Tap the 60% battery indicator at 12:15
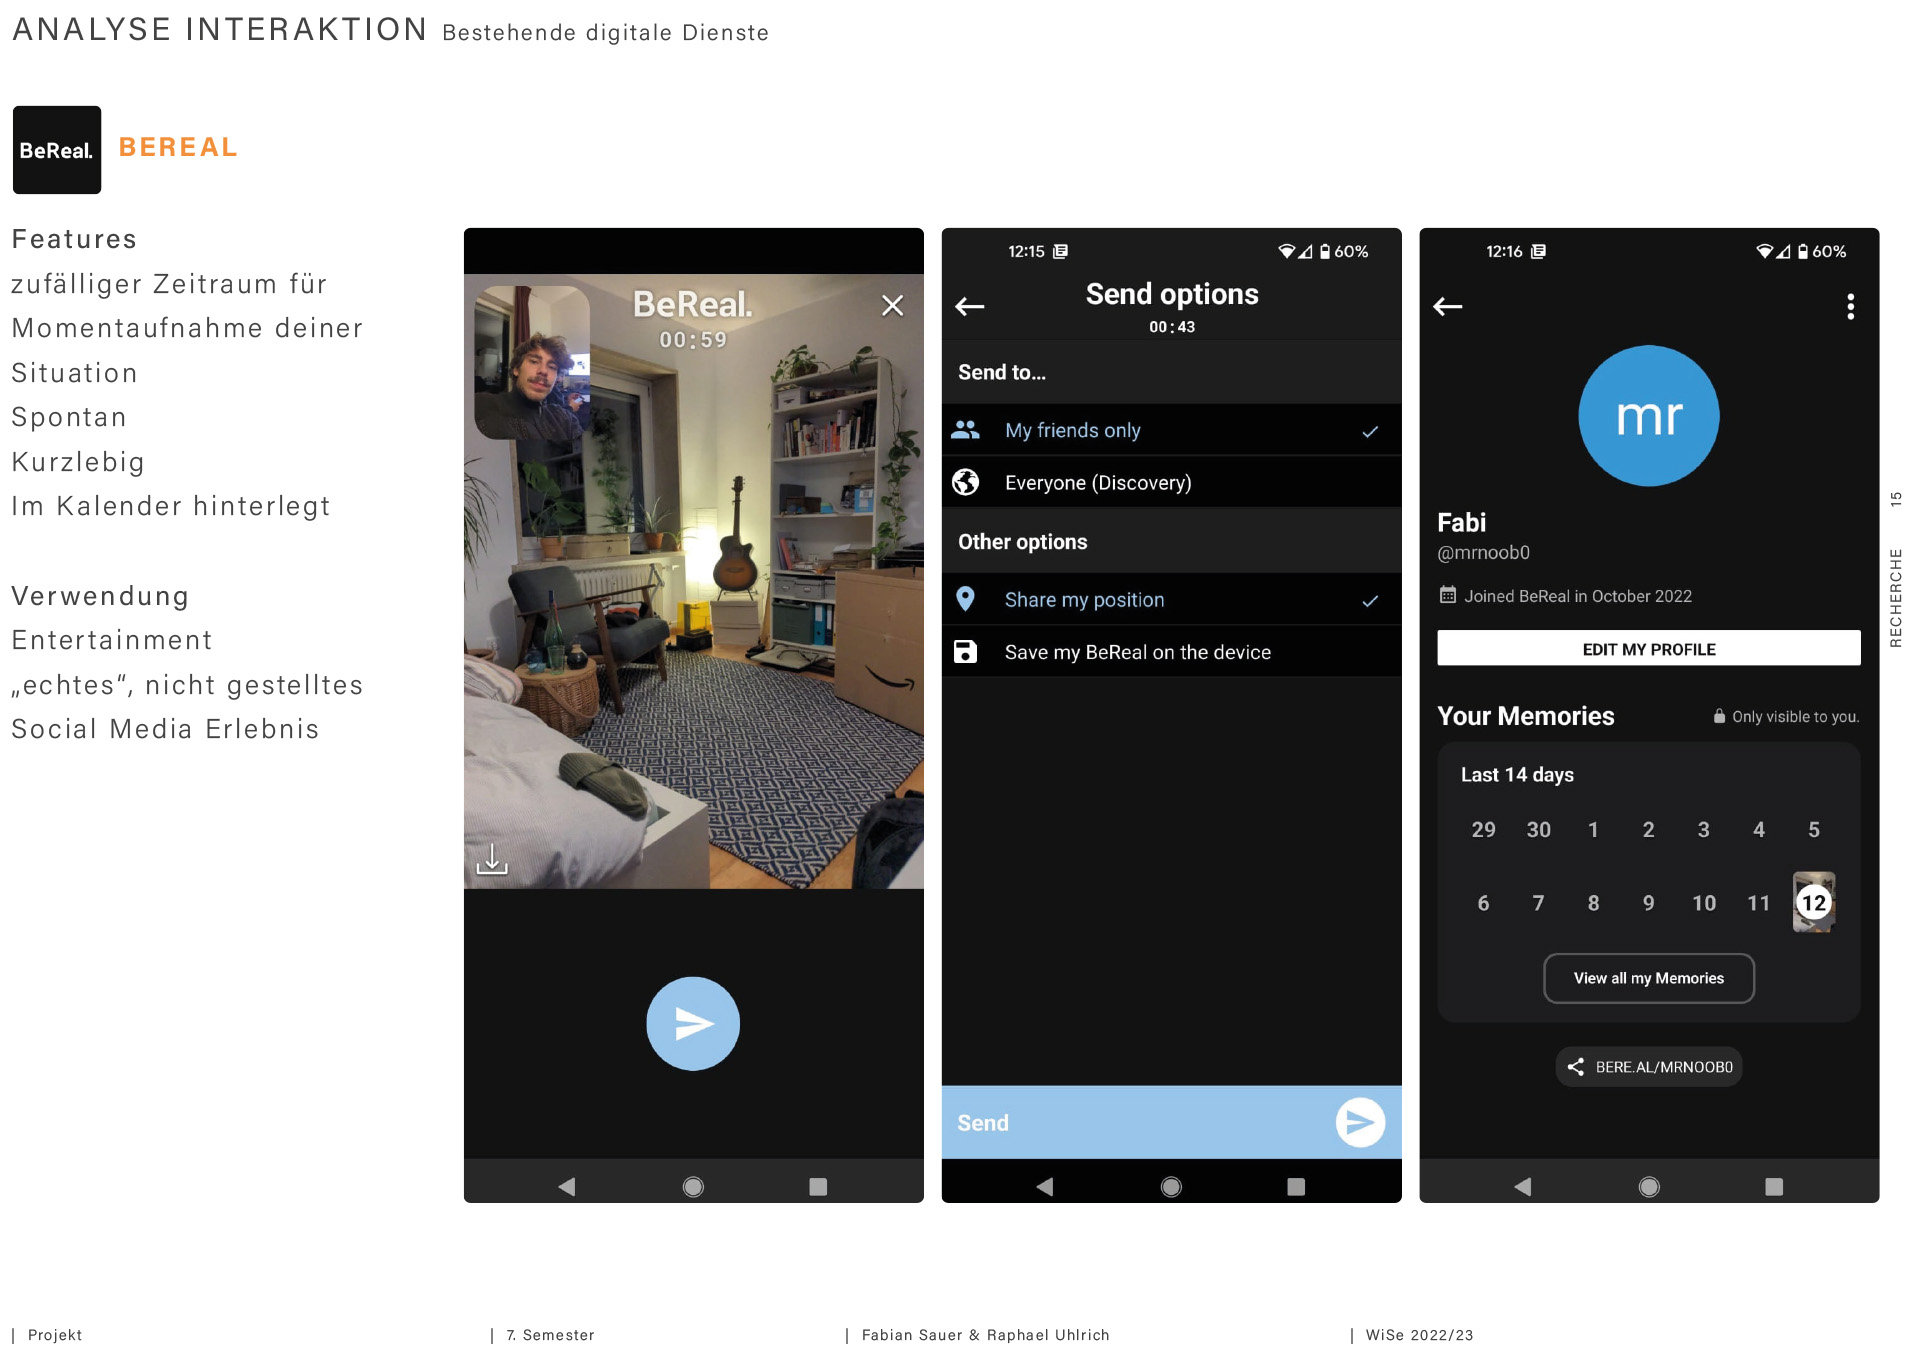1908x1347 pixels. (1343, 251)
